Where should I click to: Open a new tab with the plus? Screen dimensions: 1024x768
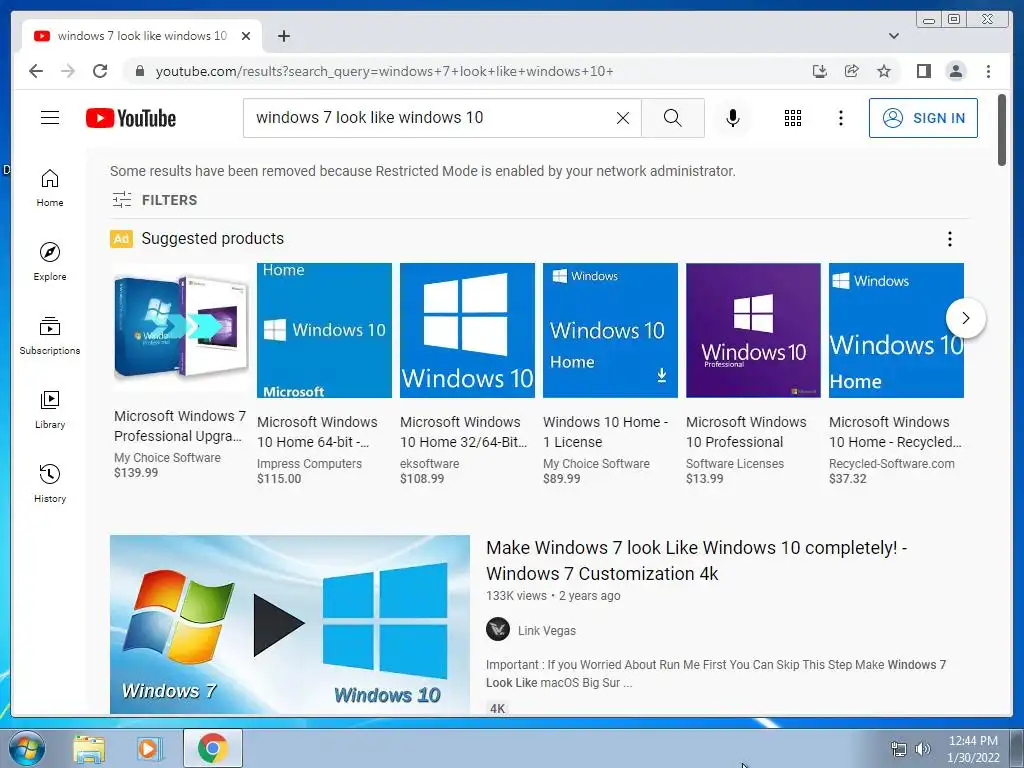pyautogui.click(x=283, y=36)
